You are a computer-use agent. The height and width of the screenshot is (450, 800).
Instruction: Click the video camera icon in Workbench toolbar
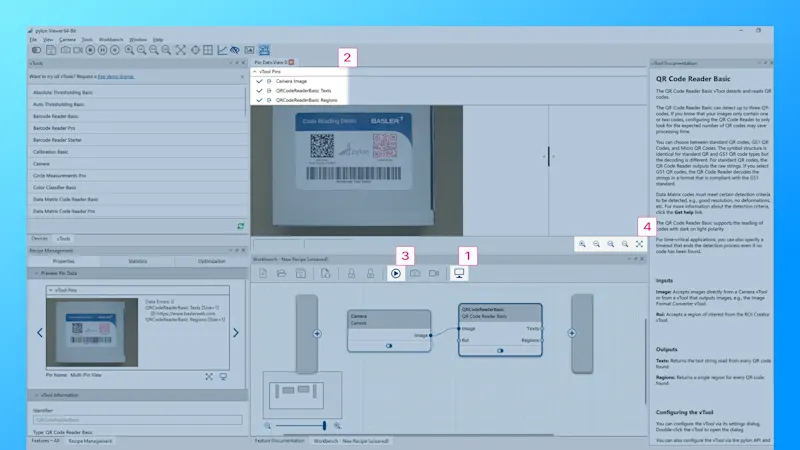(x=434, y=273)
